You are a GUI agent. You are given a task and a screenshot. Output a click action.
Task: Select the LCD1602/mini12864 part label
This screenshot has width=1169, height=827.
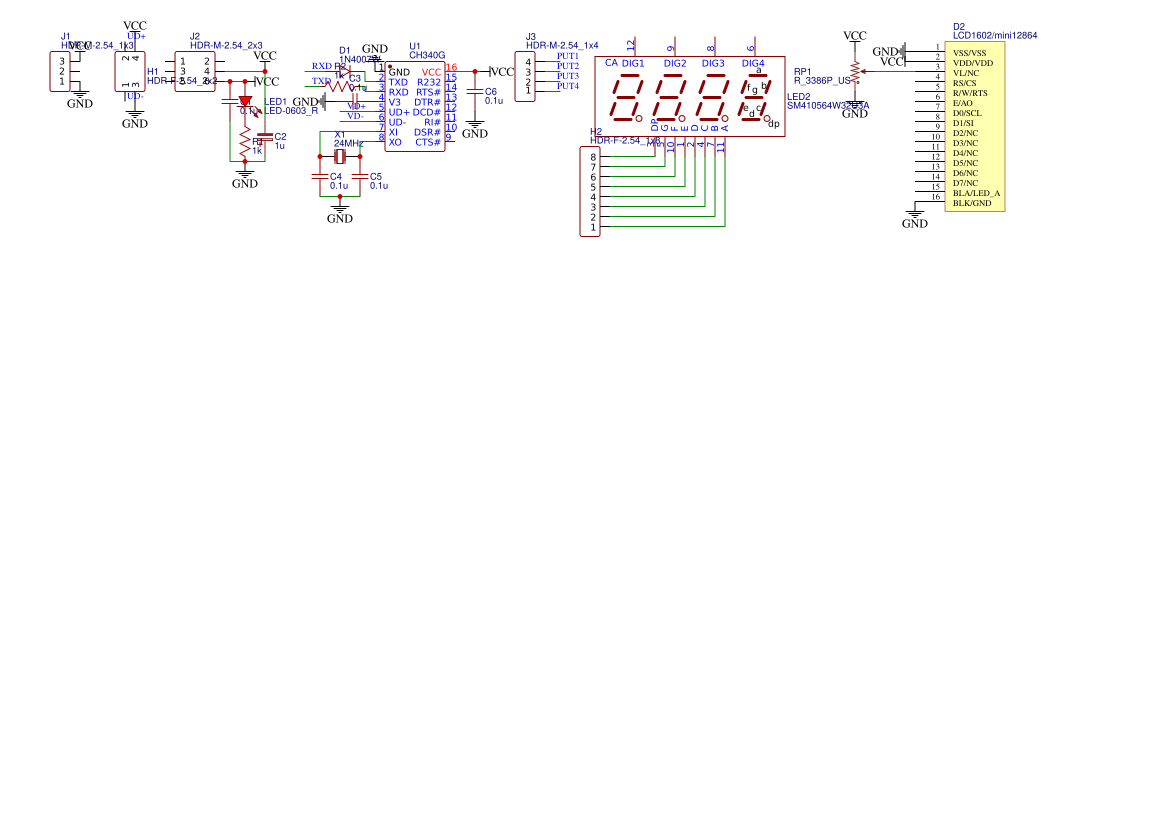[x=994, y=35]
